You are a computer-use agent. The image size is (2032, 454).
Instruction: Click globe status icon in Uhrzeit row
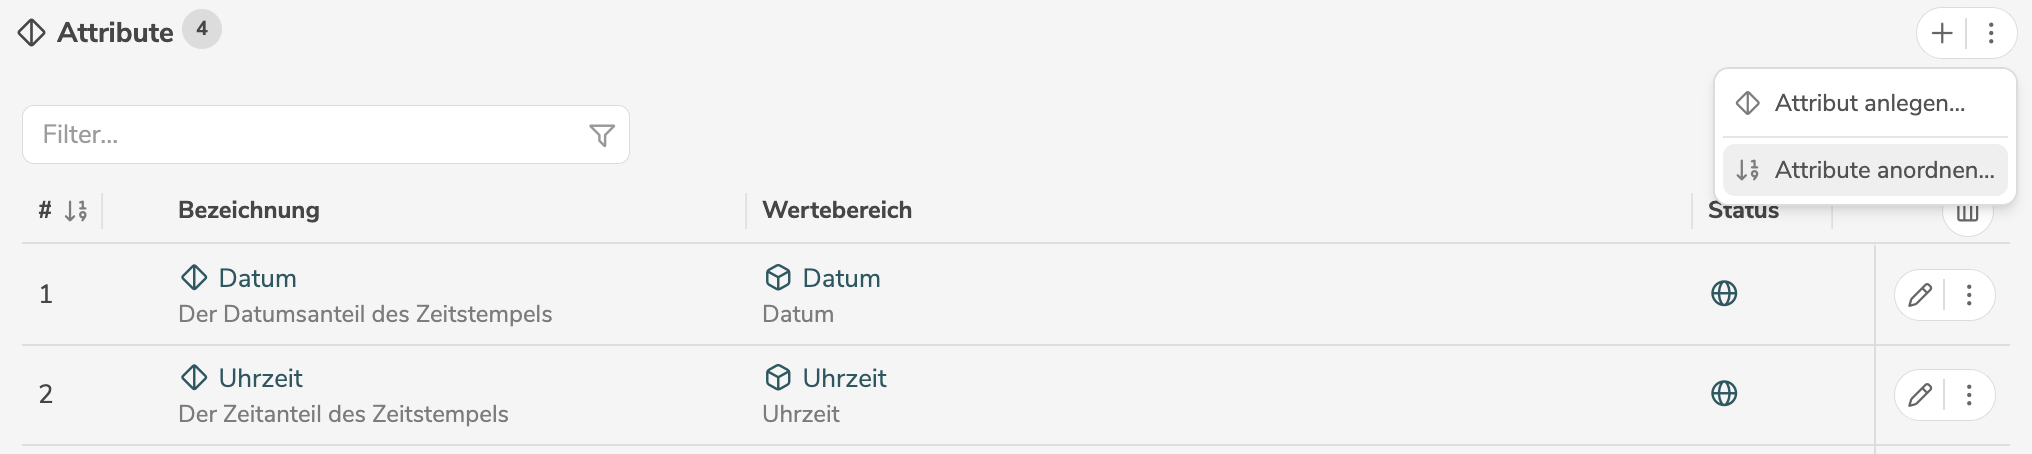point(1724,394)
